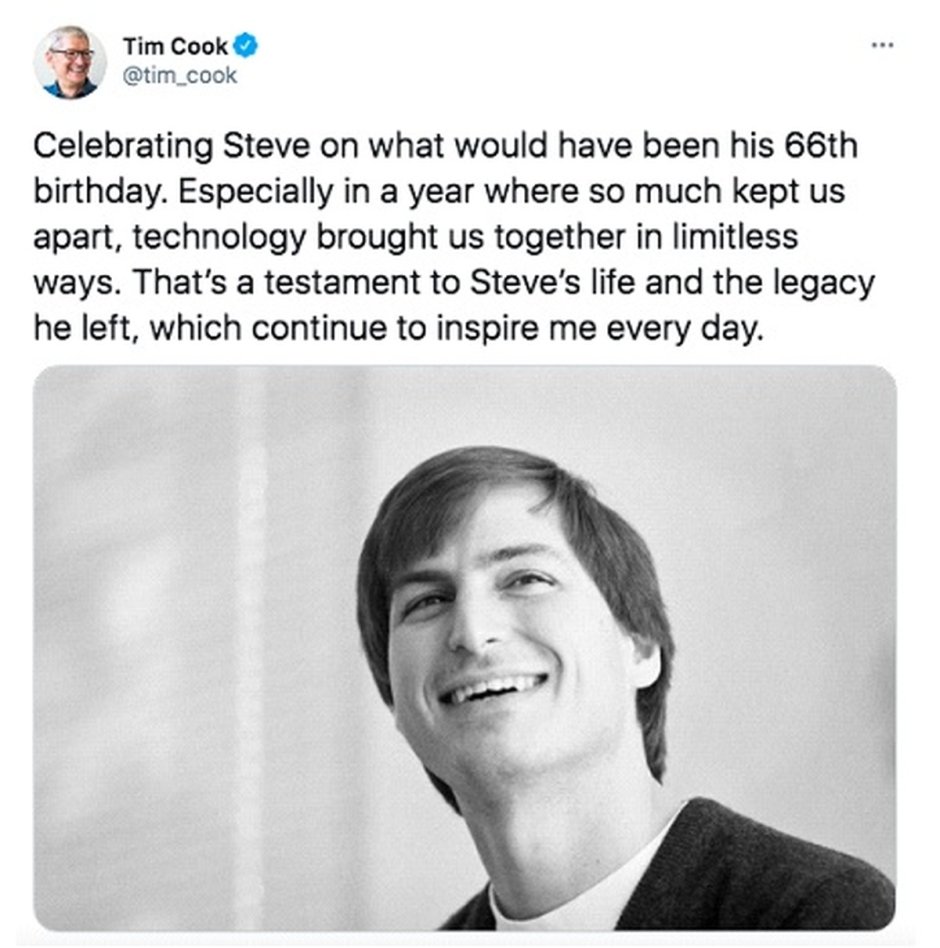Screen dimensions: 940x948
Task: Open Tim Cook display name profile link
Action: [x=175, y=46]
